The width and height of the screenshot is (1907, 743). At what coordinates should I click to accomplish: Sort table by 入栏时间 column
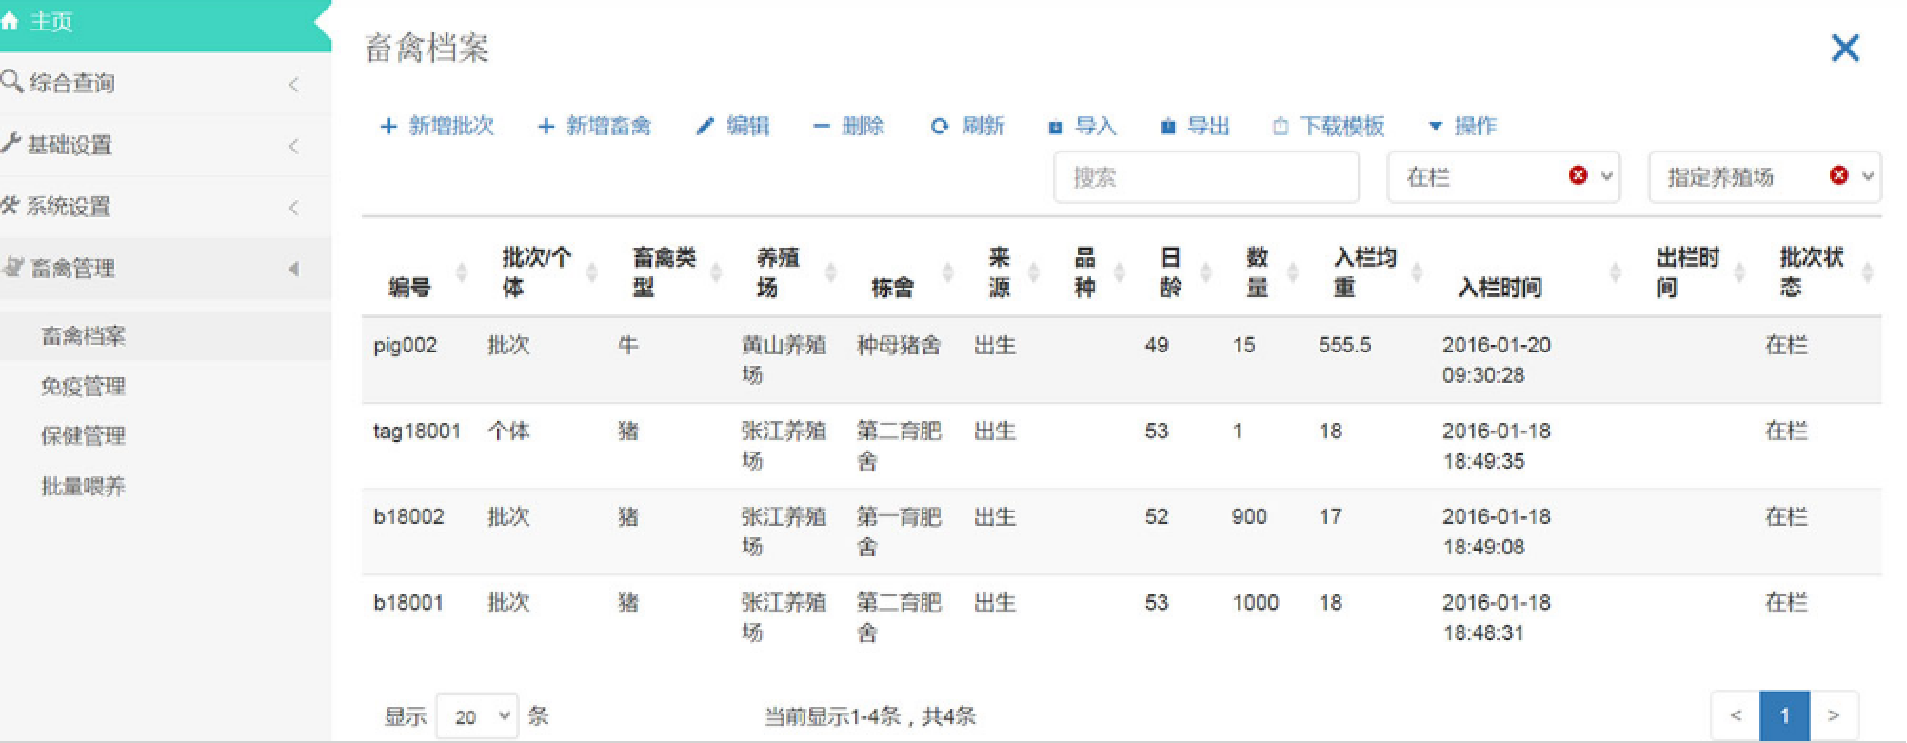click(x=1500, y=287)
